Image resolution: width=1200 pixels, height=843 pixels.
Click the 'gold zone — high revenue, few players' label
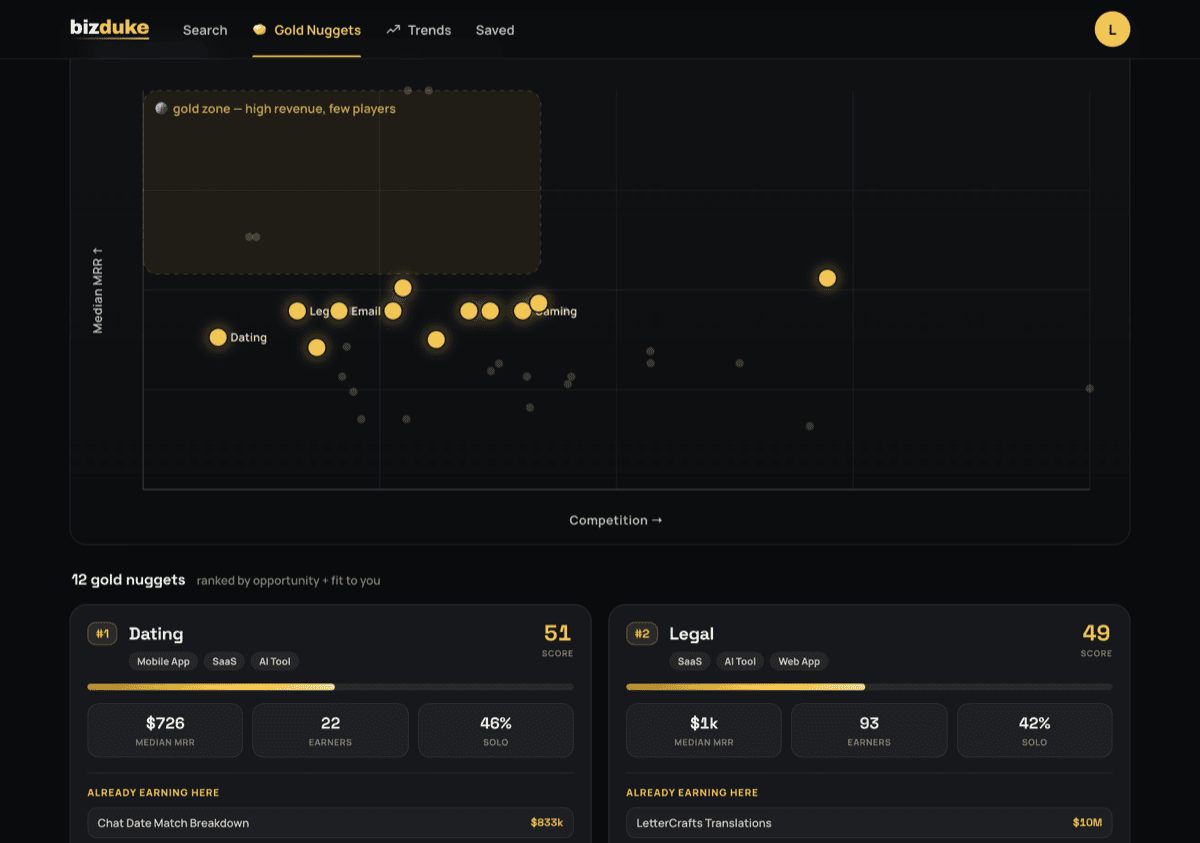(x=284, y=108)
